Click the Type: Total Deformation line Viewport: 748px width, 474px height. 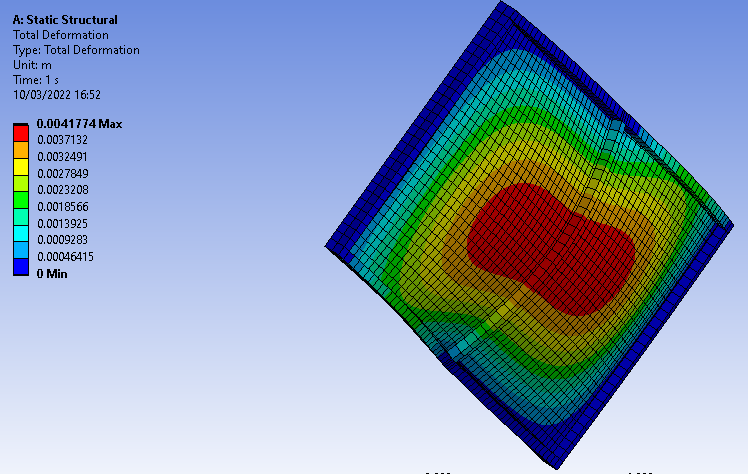76,50
